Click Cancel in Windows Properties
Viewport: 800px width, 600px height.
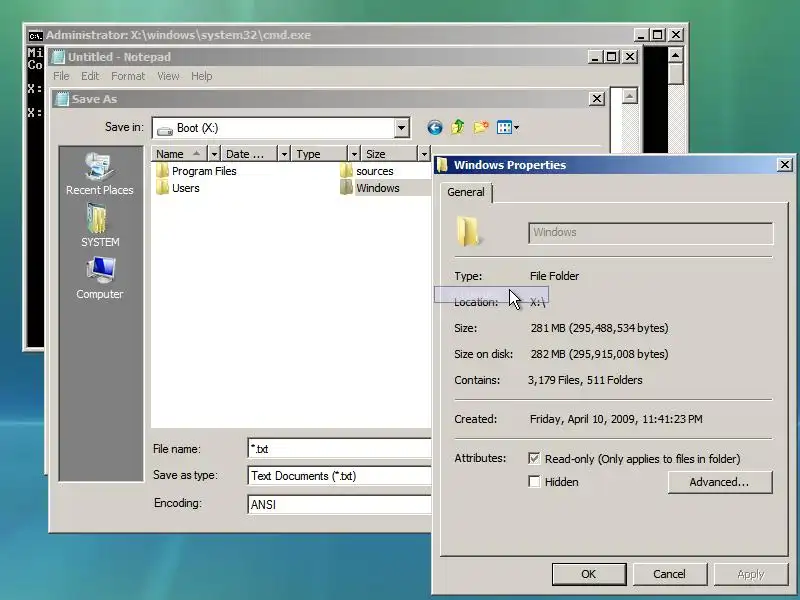[x=669, y=574]
